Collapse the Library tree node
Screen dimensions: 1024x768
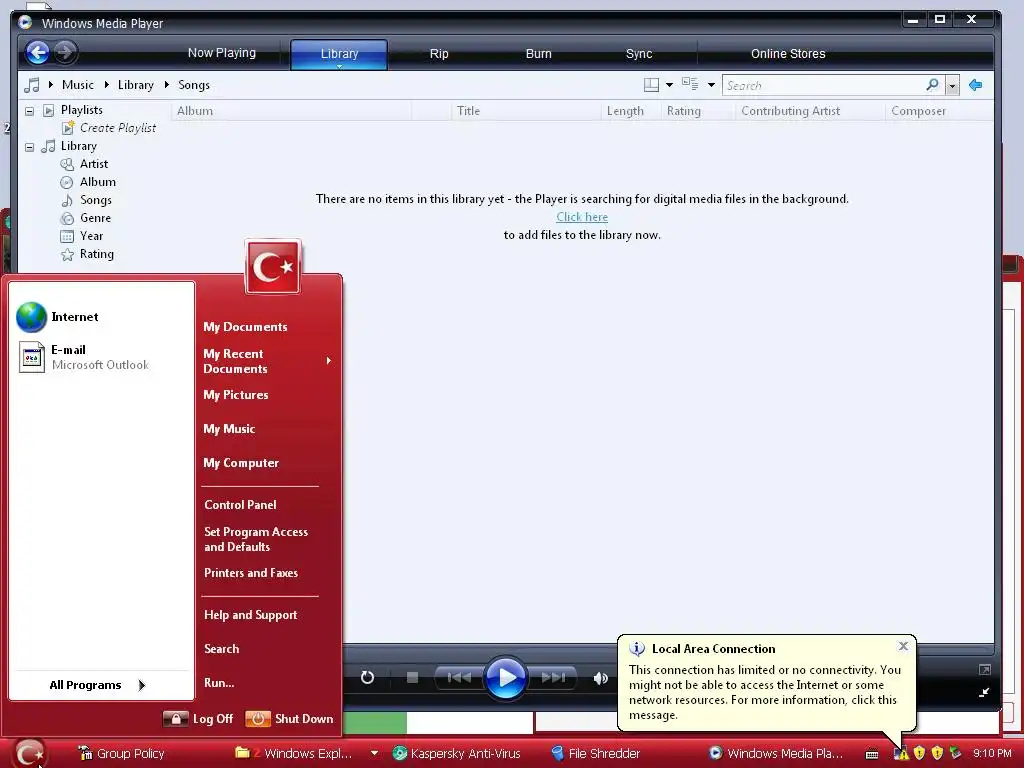[29, 147]
